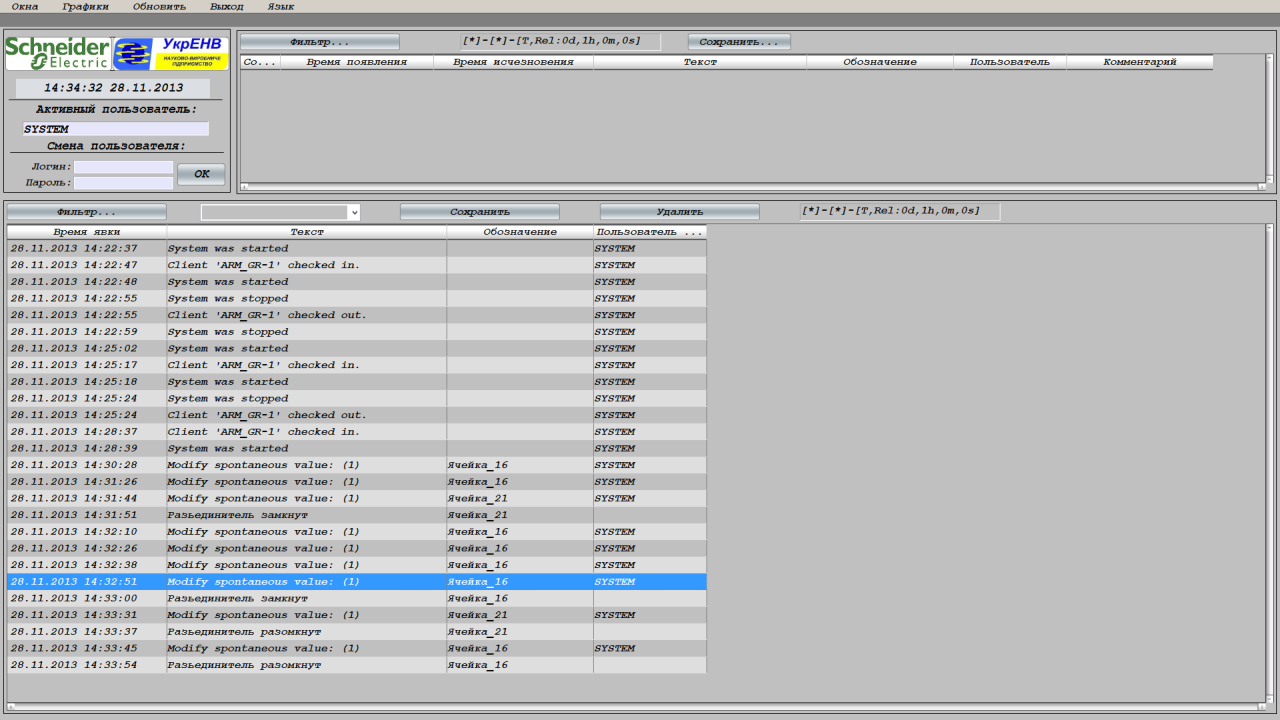The image size is (1280, 720).
Task: Open the Окна menu
Action: 25,6
